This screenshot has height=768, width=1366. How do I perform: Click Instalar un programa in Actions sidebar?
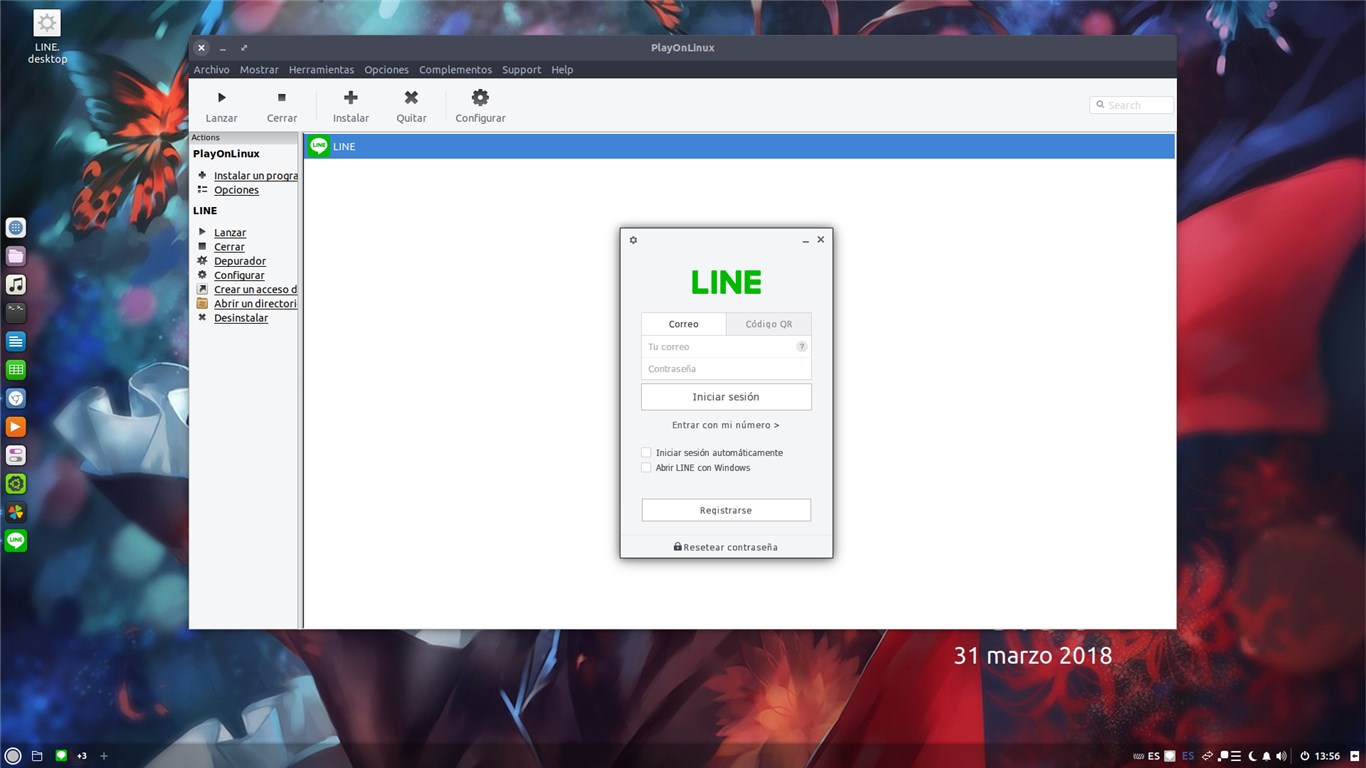click(x=256, y=176)
